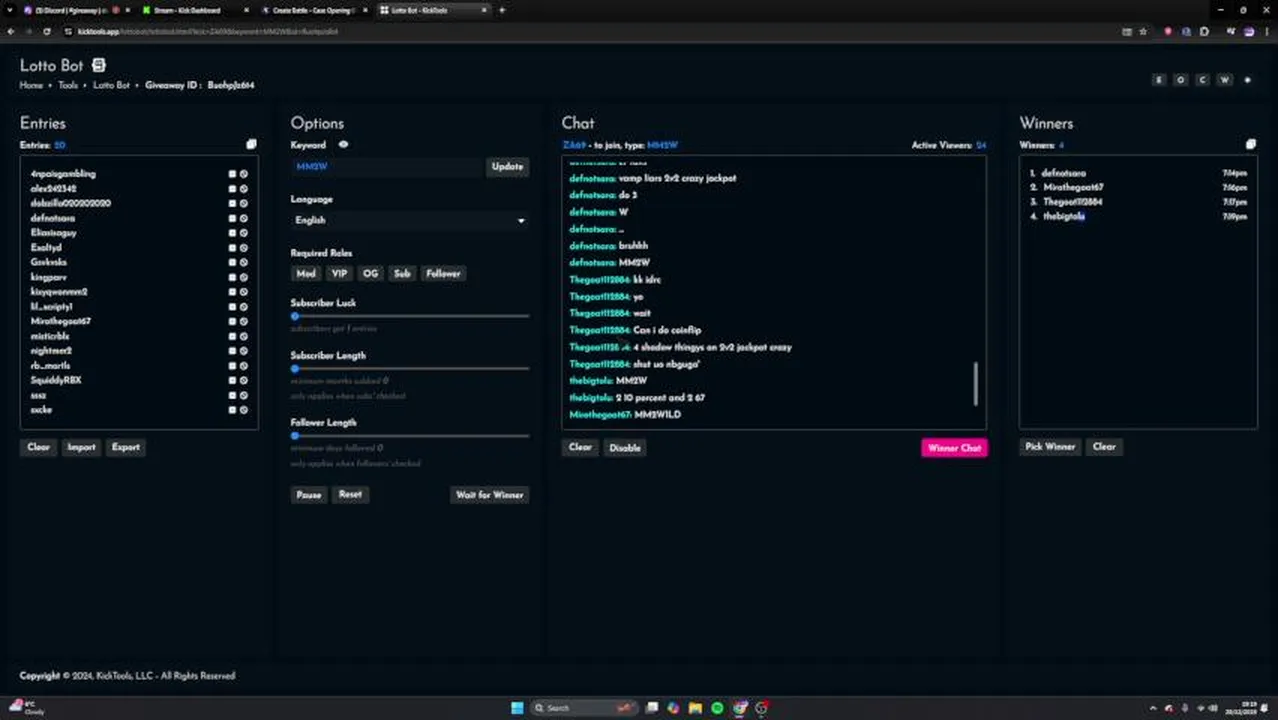Image resolution: width=1278 pixels, height=720 pixels.
Task: Open Spotify from the taskbar
Action: (x=717, y=708)
